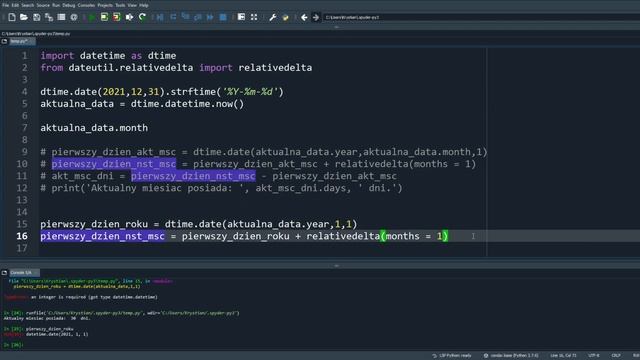Open the file switcher list icon
The height and width of the screenshot is (360, 640).
click(x=61, y=17)
